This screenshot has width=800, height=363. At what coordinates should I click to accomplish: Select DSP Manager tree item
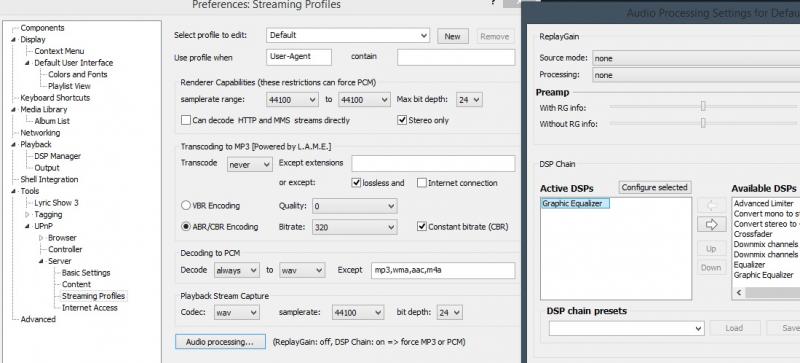pyautogui.click(x=58, y=156)
